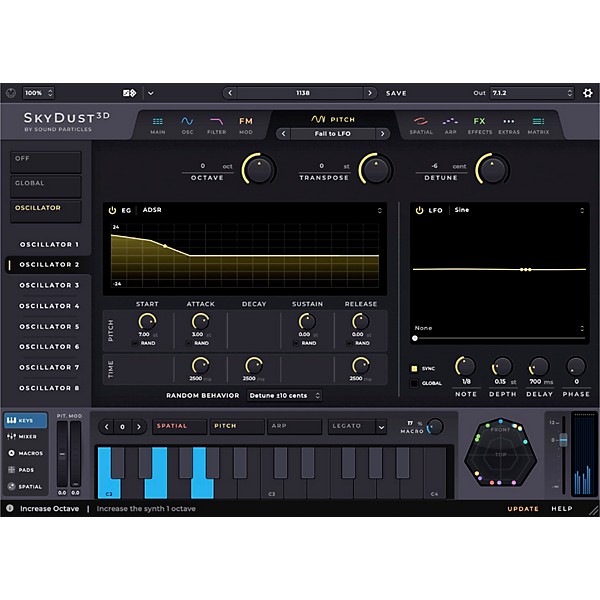Click the LFO DEPTH knob
600x600 pixels.
point(502,366)
